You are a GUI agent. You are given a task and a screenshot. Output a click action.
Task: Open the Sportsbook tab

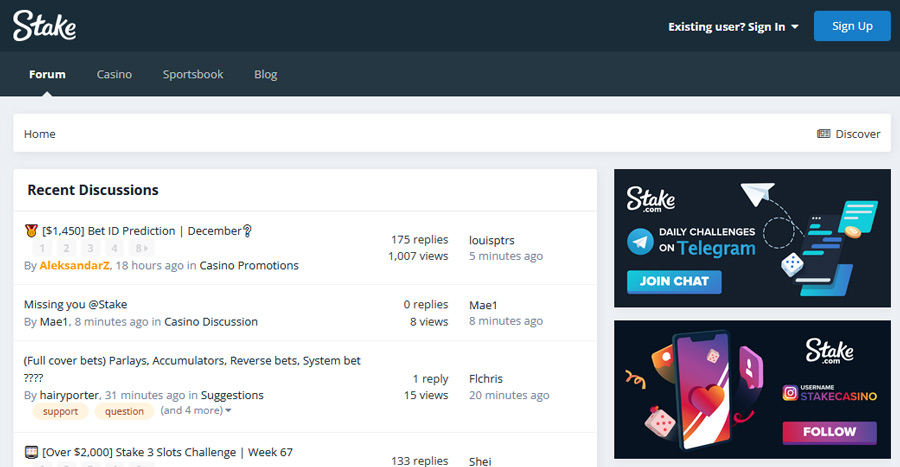(193, 74)
